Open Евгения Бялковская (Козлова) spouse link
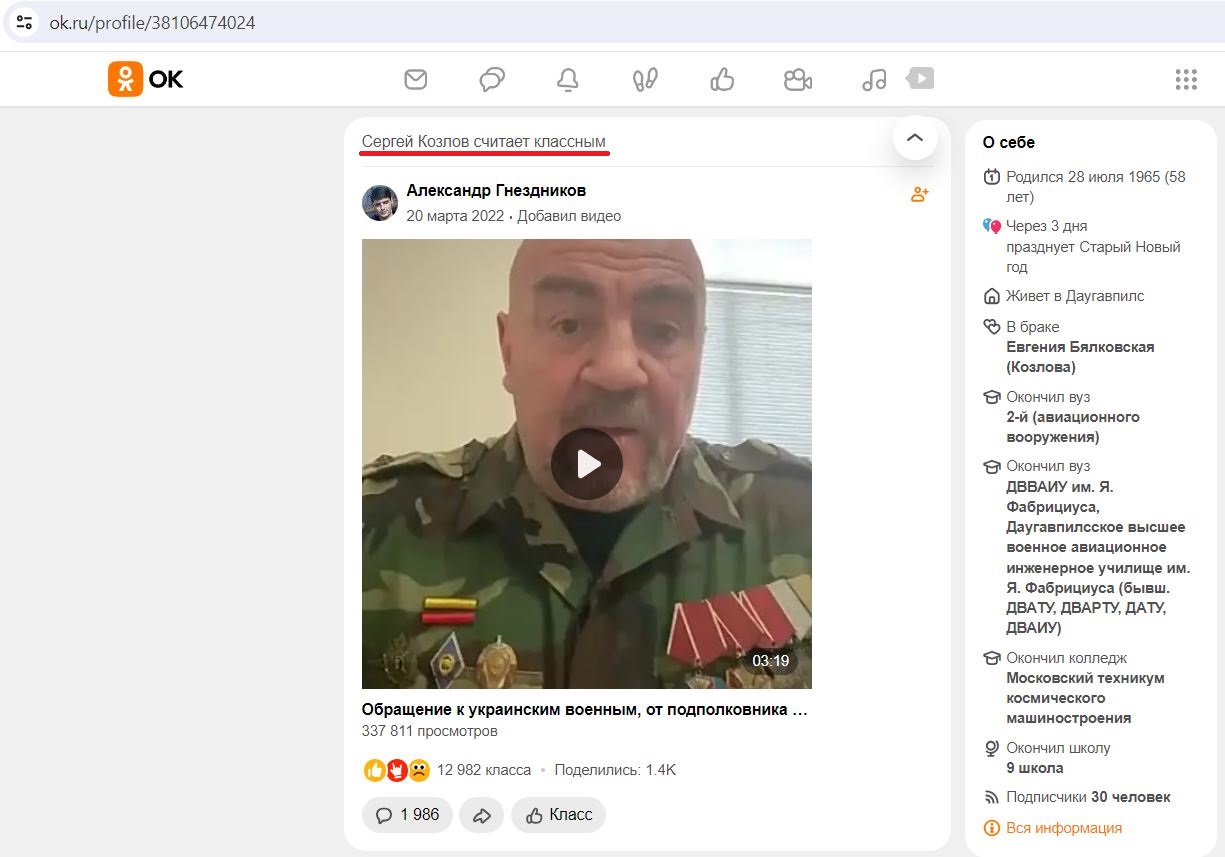This screenshot has height=857, width=1225. [1080, 357]
